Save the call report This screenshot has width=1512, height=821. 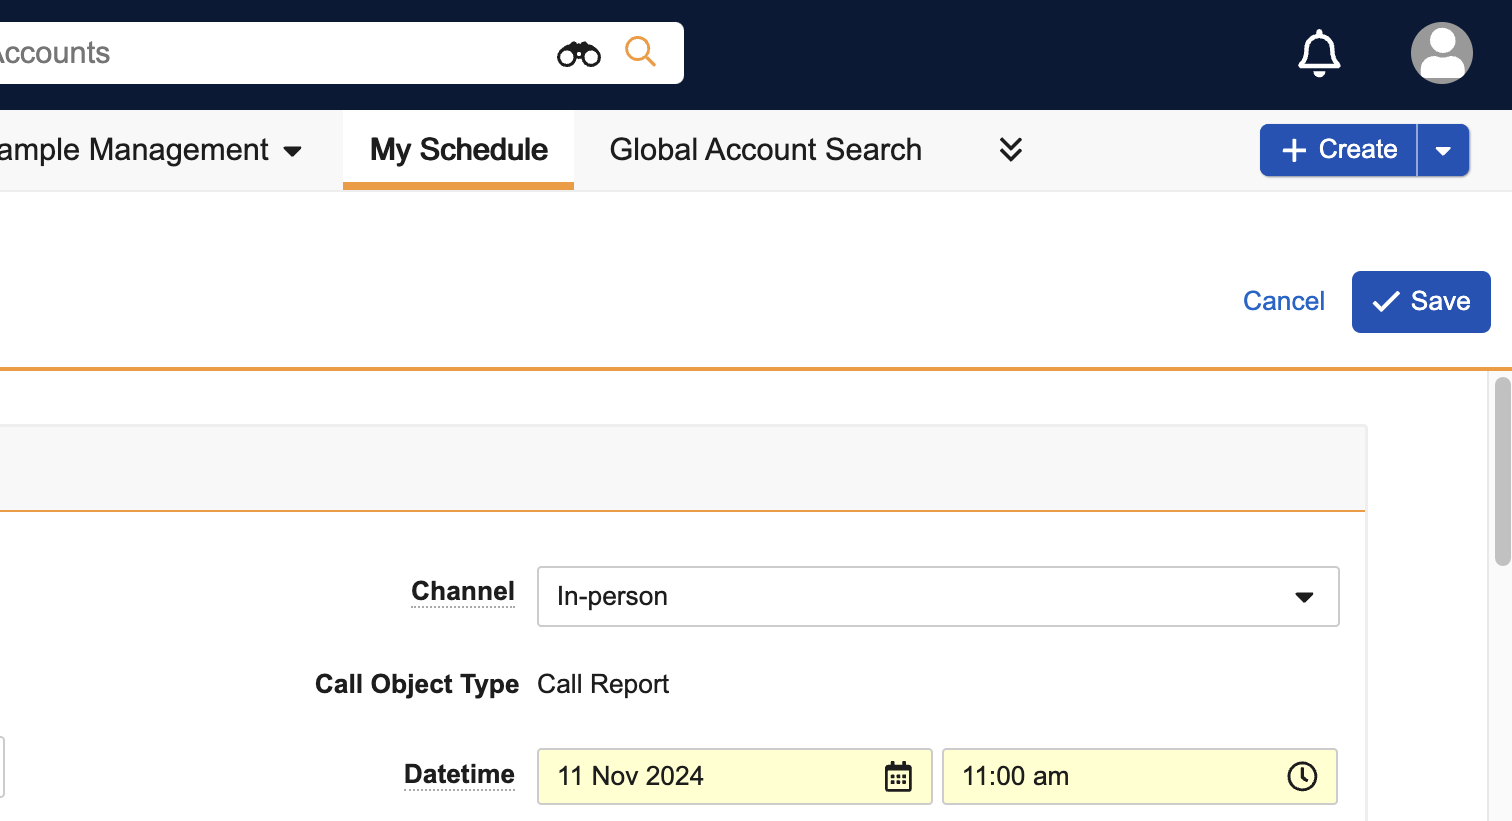coord(1420,302)
